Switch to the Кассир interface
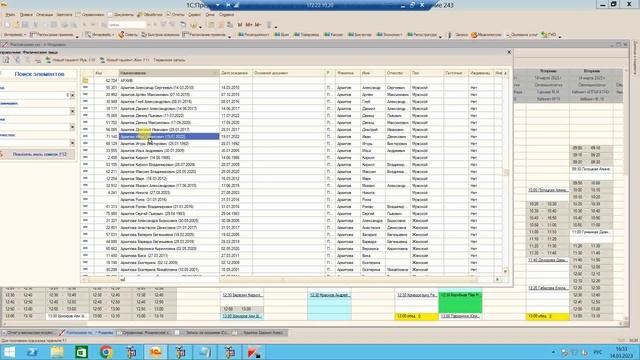The width and height of the screenshot is (640, 360). coord(333,35)
